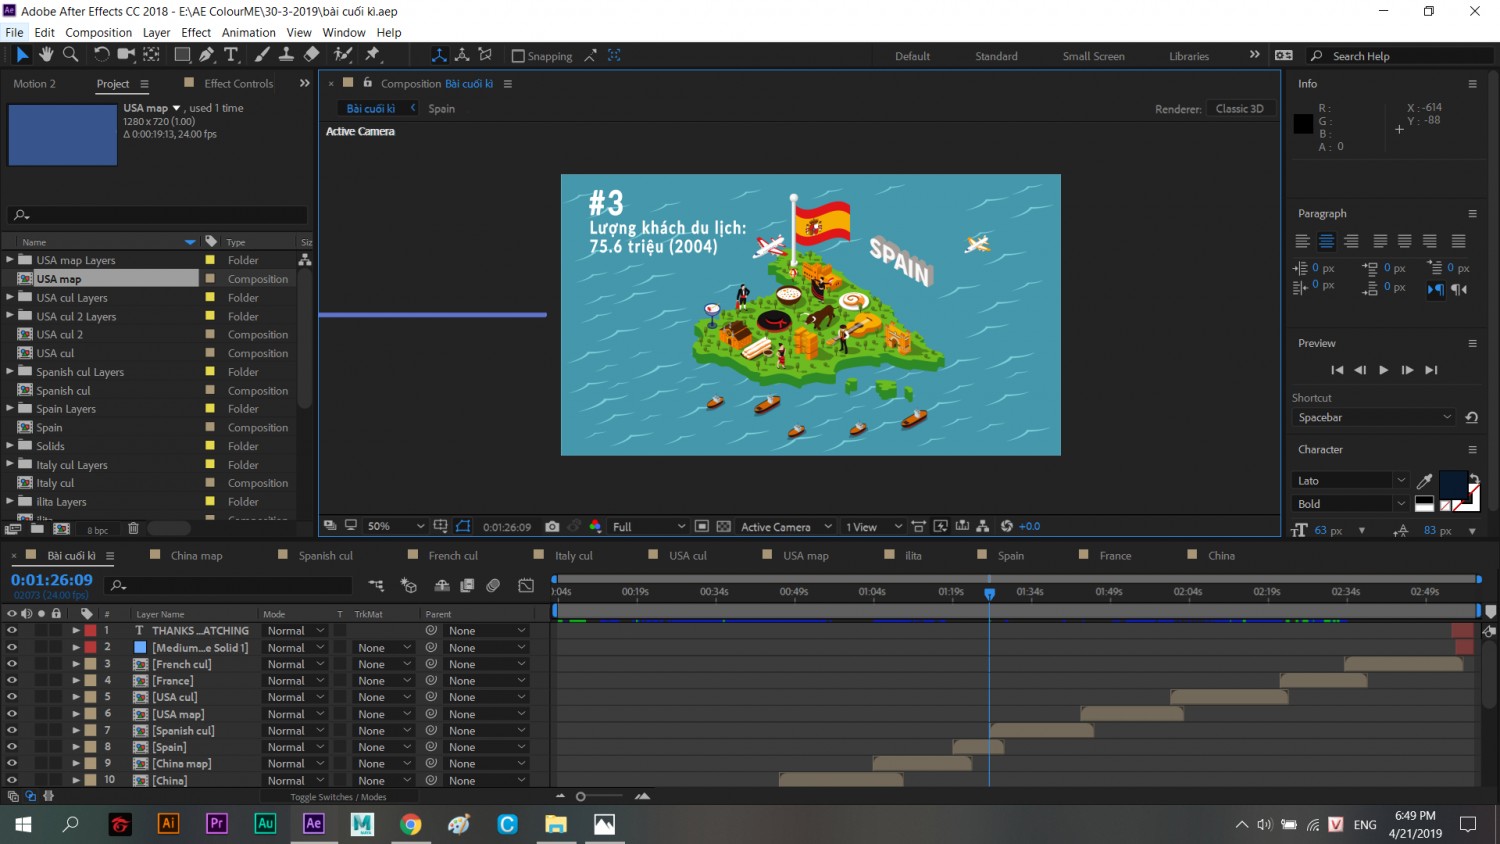Open the viewer magnification 50% dropdown
Viewport: 1500px width, 844px height.
pyautogui.click(x=395, y=526)
